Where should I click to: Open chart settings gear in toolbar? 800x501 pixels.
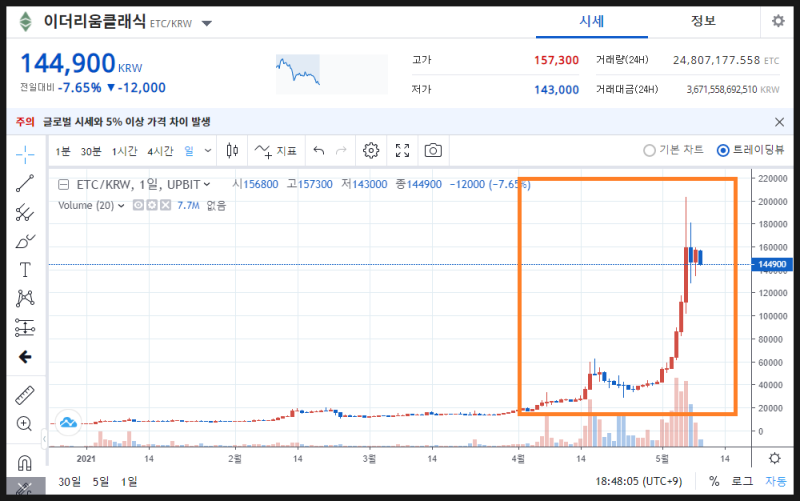click(371, 151)
